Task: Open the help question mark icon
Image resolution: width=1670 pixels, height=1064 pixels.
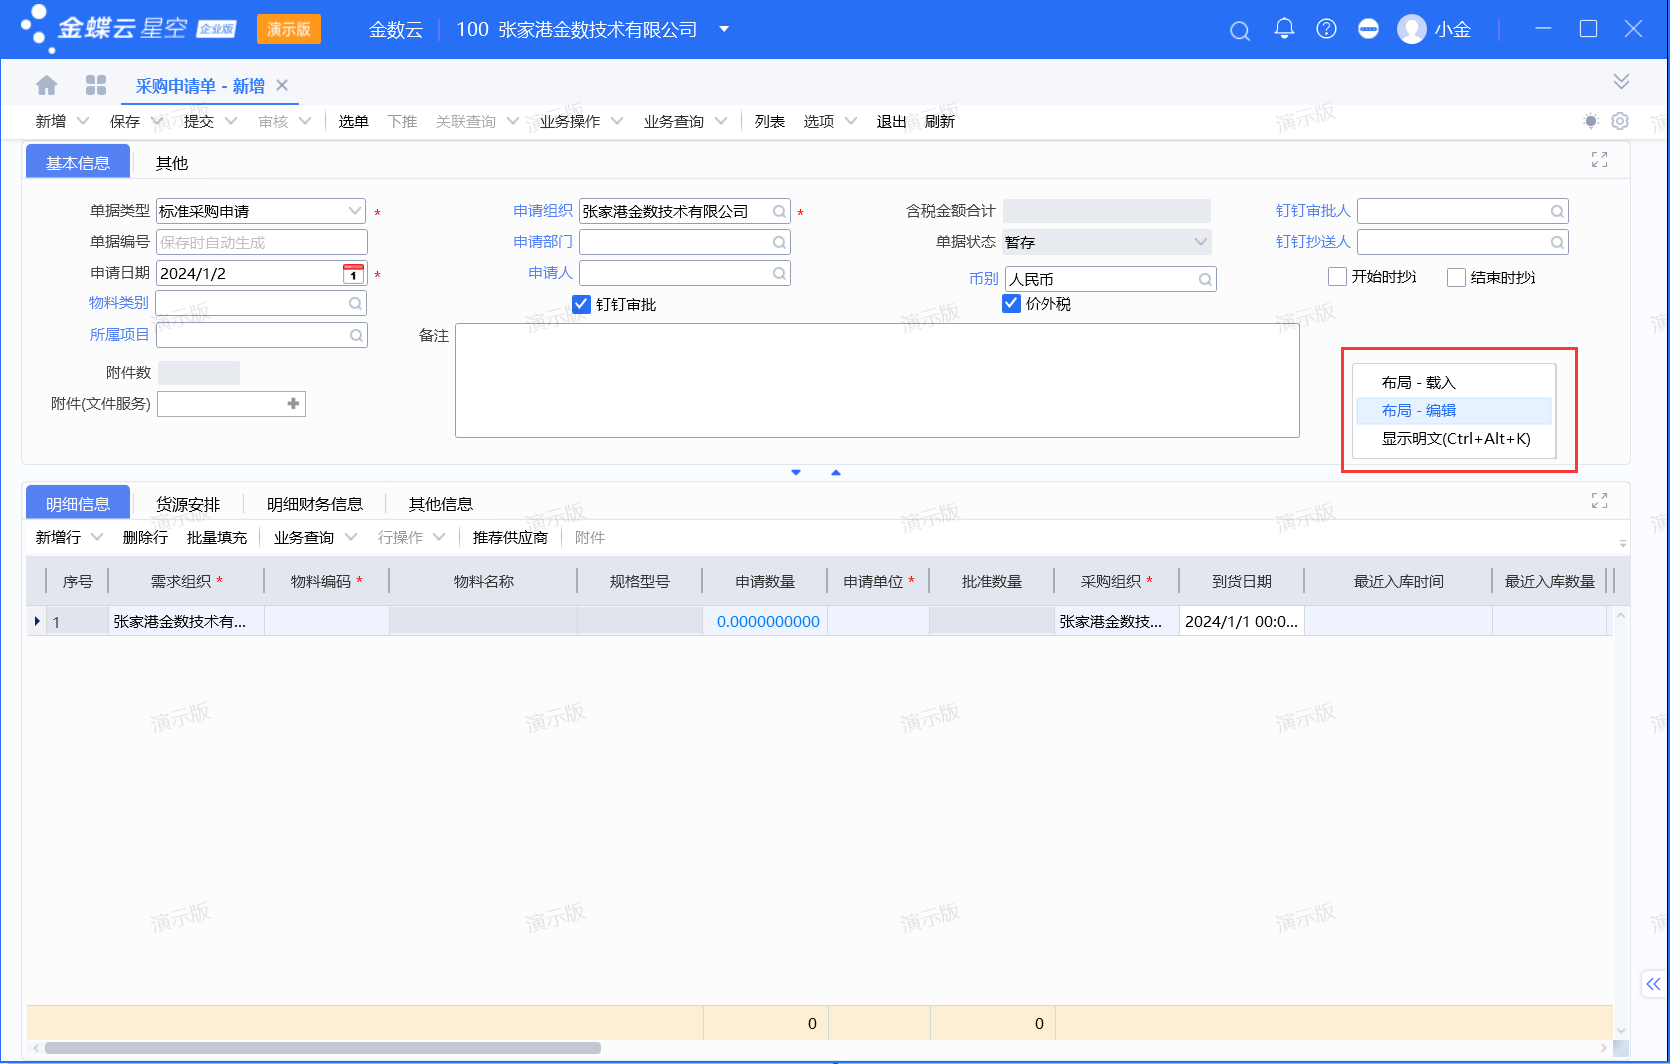Action: pyautogui.click(x=1326, y=29)
